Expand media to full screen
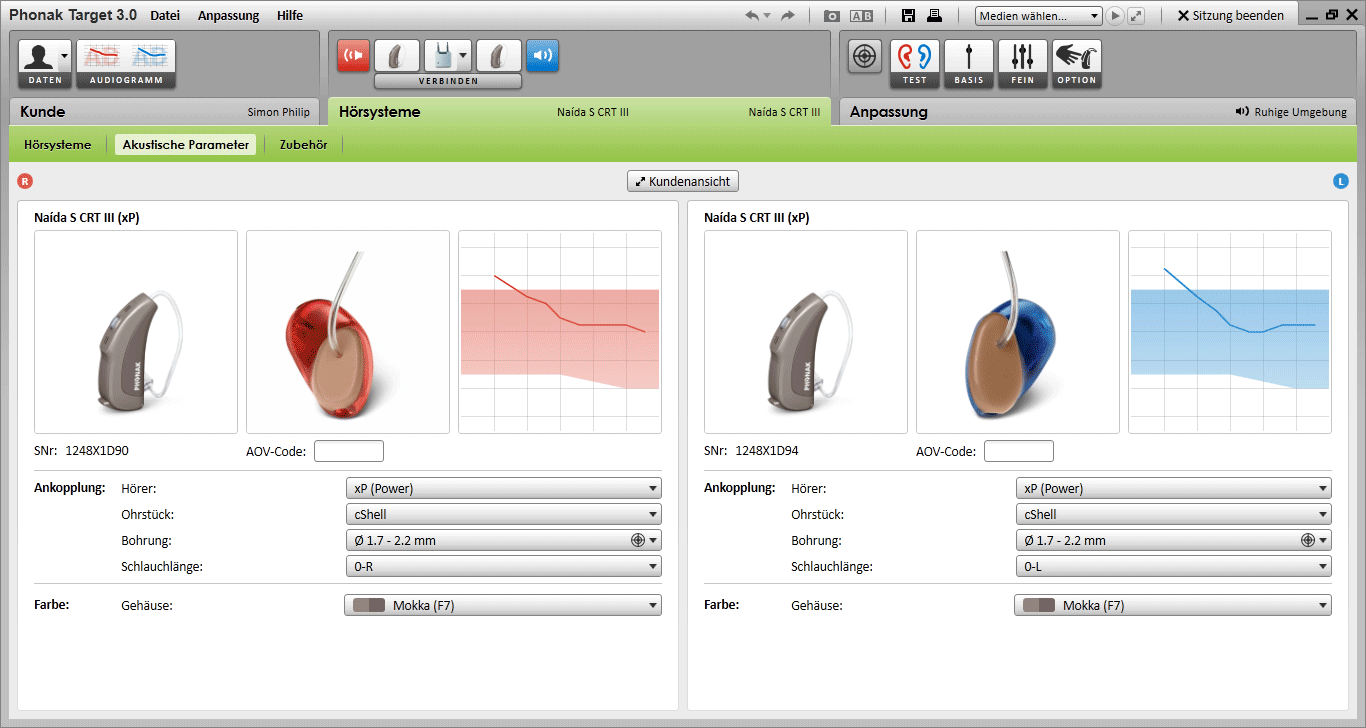1366x728 pixels. point(1136,16)
